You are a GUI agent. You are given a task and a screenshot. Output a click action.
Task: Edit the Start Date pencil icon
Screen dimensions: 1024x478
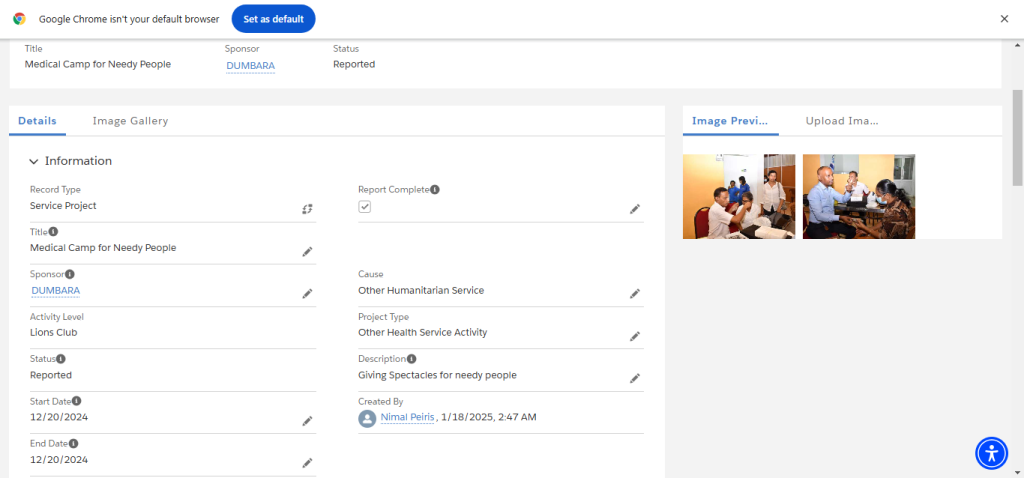pyautogui.click(x=308, y=421)
